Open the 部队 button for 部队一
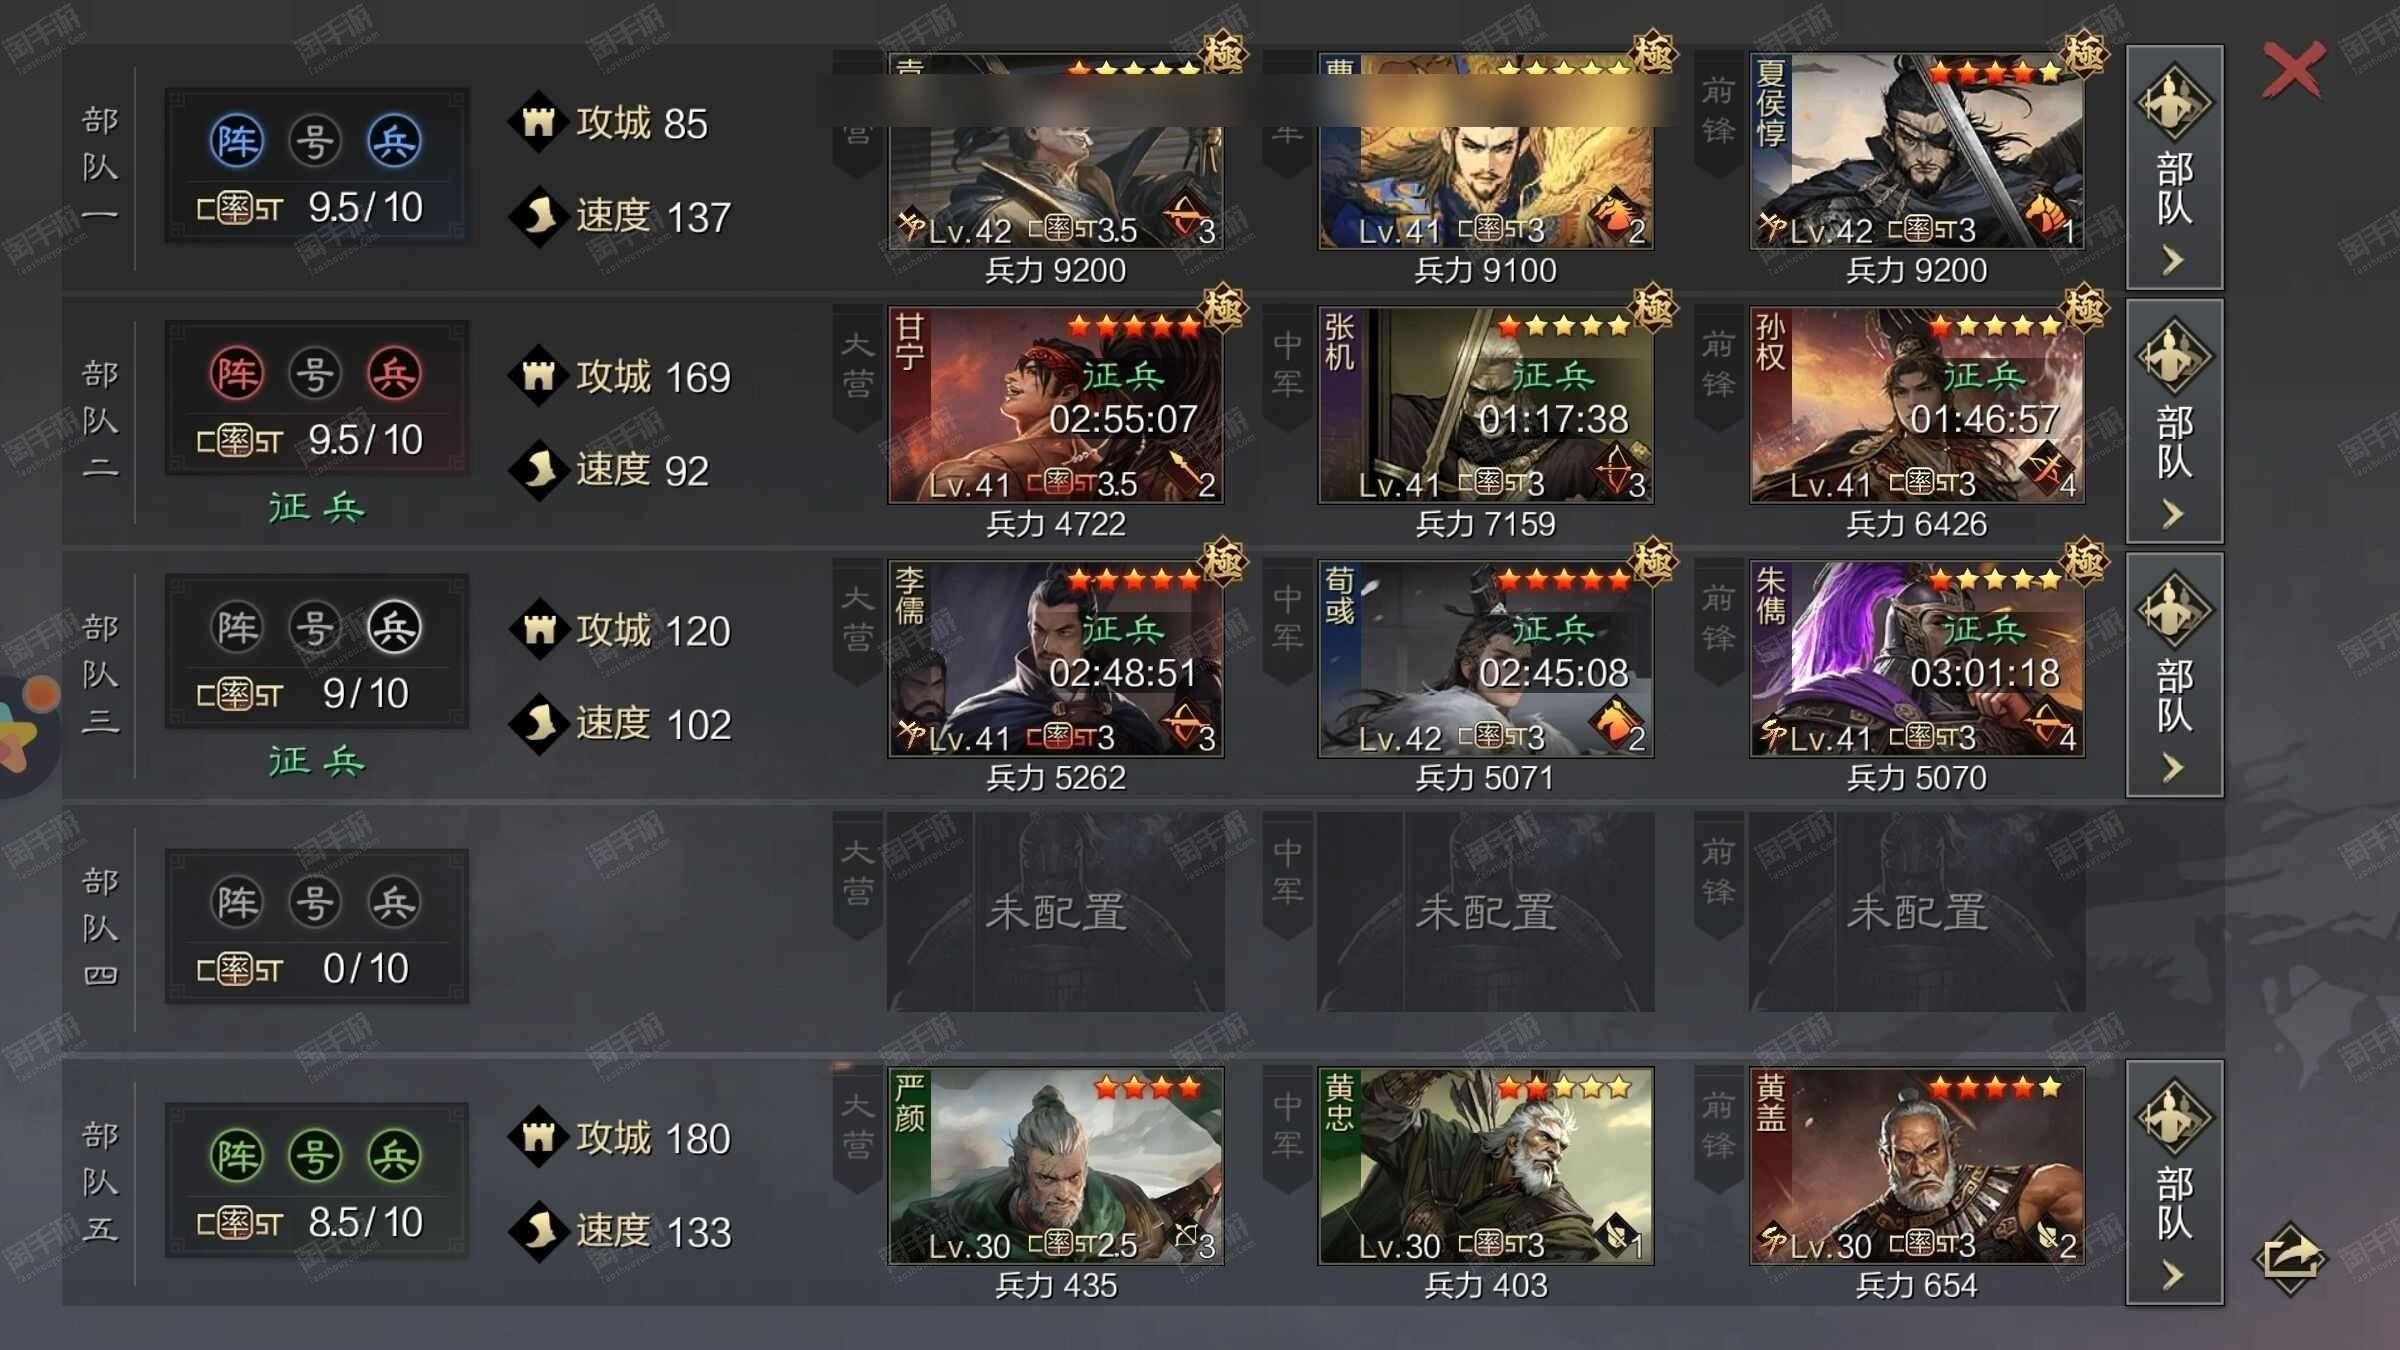Image resolution: width=2400 pixels, height=1350 pixels. (2174, 167)
